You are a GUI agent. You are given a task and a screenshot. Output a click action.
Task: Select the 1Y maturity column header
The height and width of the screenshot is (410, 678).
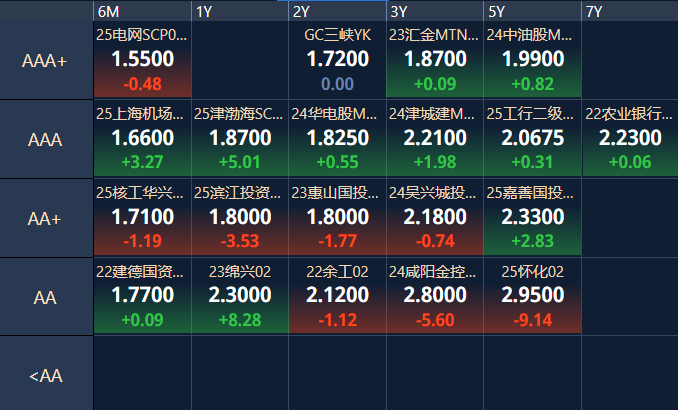tap(239, 11)
